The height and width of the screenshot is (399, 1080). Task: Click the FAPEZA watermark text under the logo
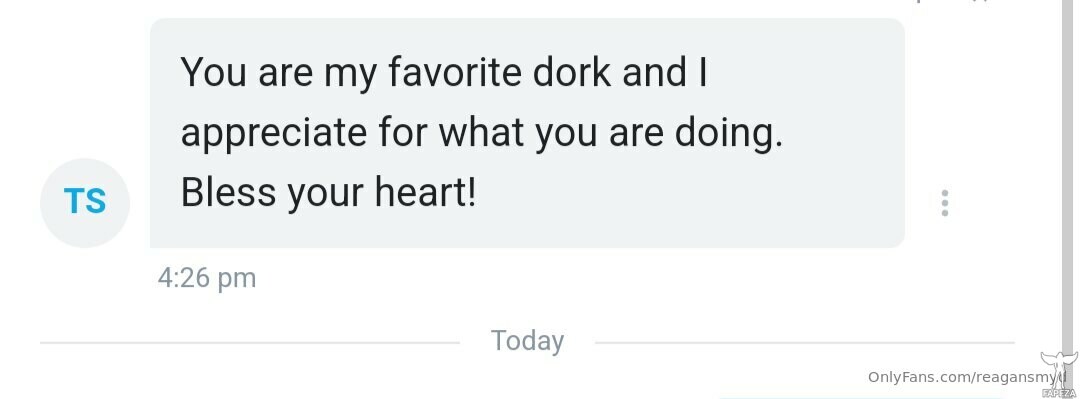pos(1060,393)
